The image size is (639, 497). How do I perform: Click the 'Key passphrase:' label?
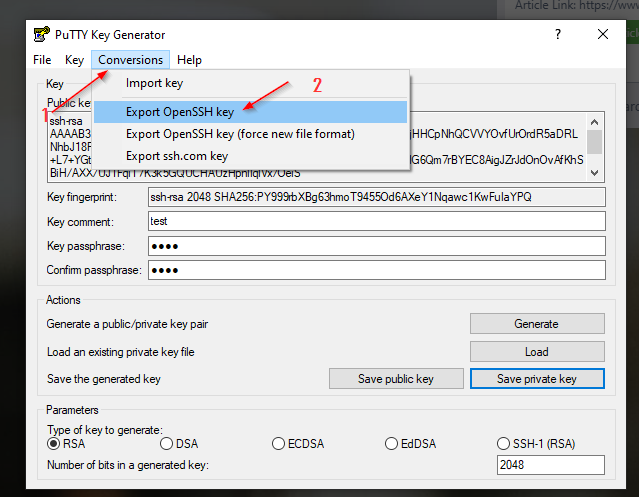pyautogui.click(x=86, y=246)
